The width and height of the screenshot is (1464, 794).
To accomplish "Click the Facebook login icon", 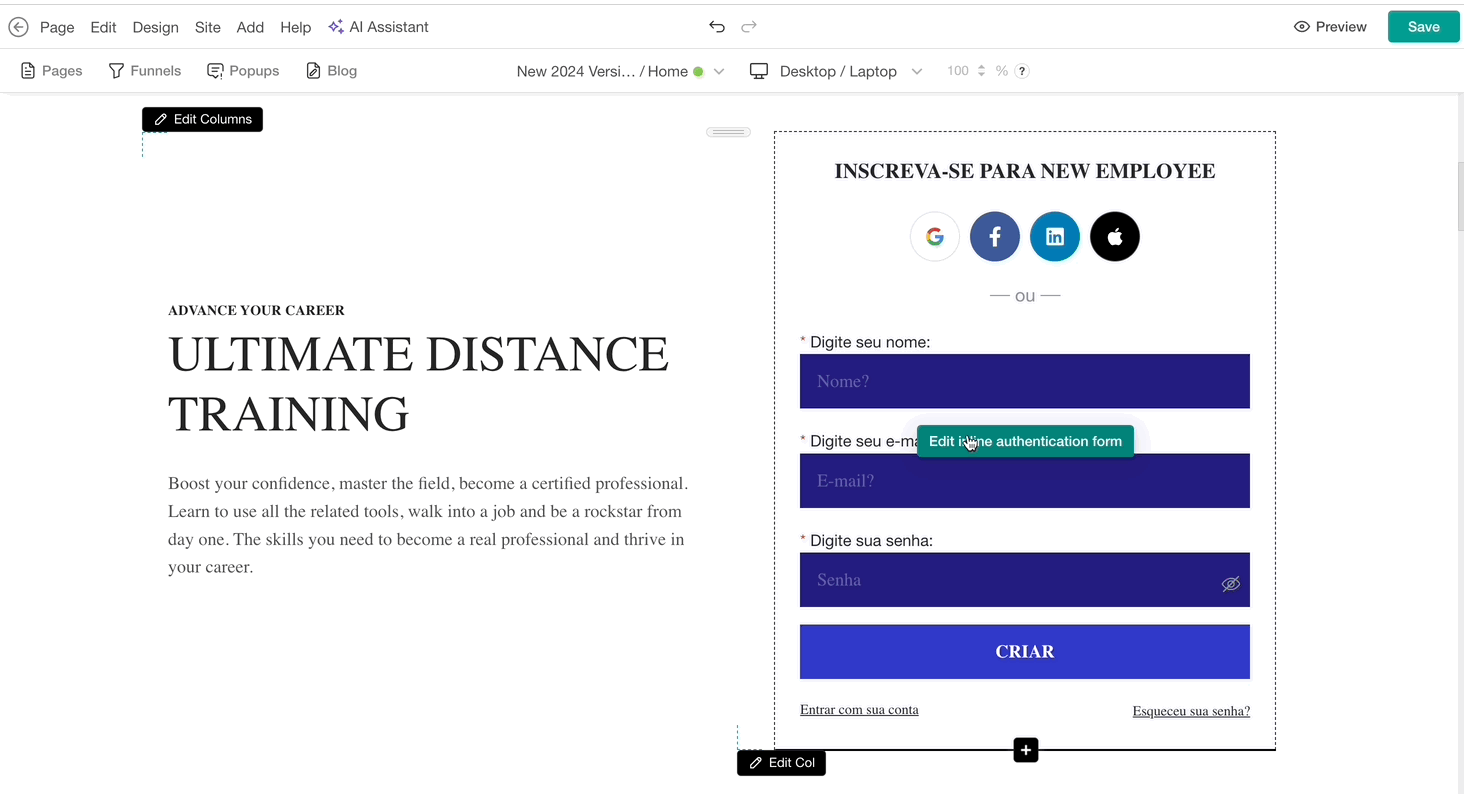I will point(995,237).
